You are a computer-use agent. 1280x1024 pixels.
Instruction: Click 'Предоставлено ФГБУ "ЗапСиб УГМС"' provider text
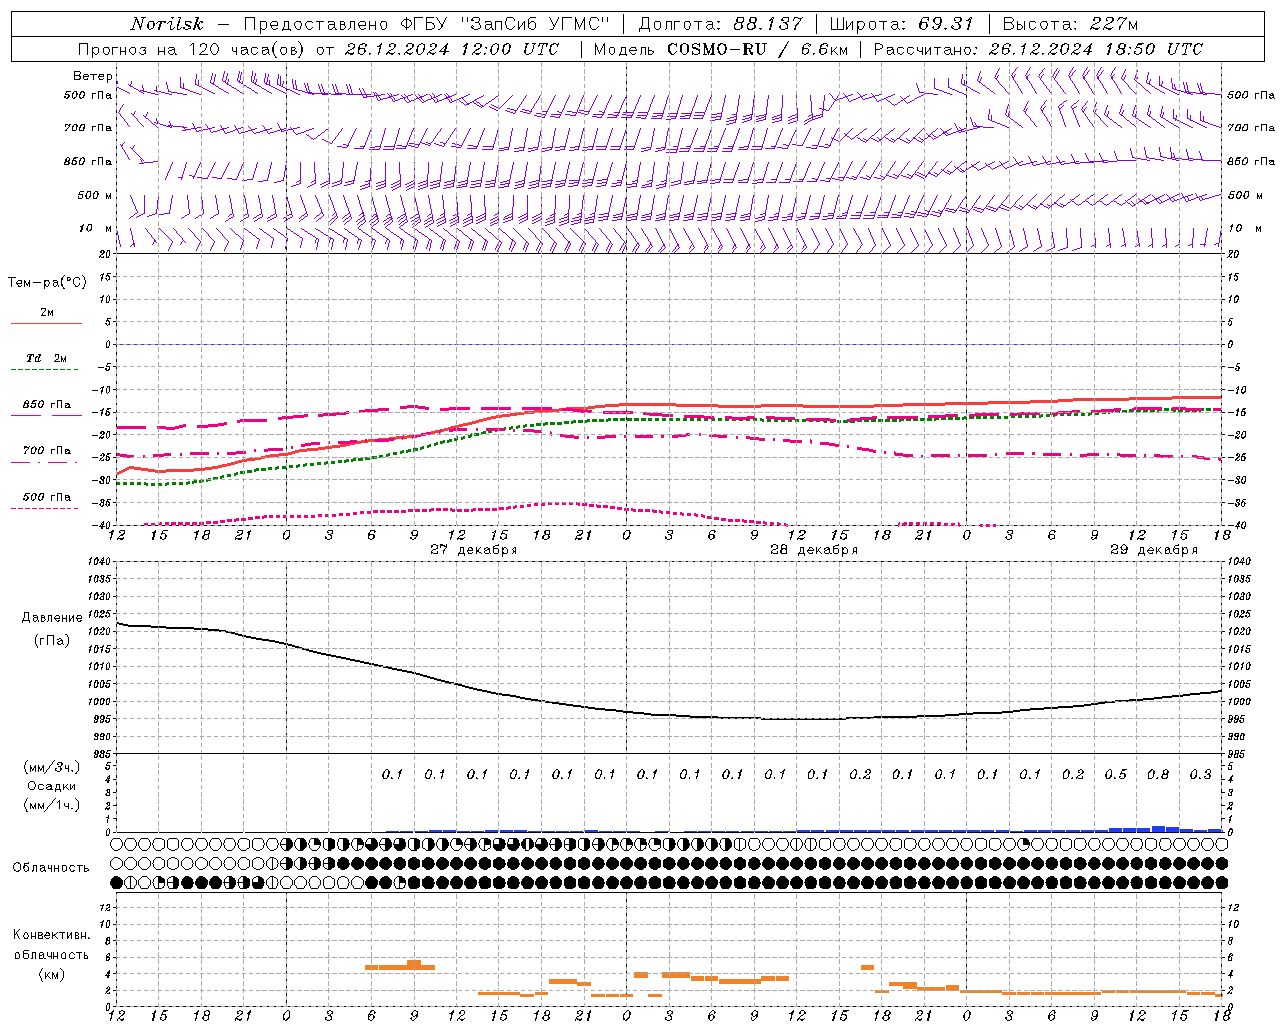point(427,24)
